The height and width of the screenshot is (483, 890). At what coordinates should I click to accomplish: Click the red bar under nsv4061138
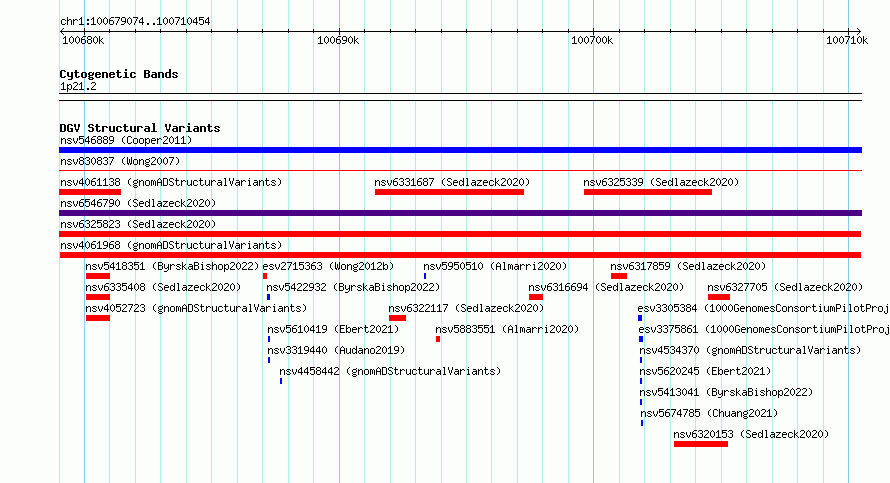tap(90, 192)
